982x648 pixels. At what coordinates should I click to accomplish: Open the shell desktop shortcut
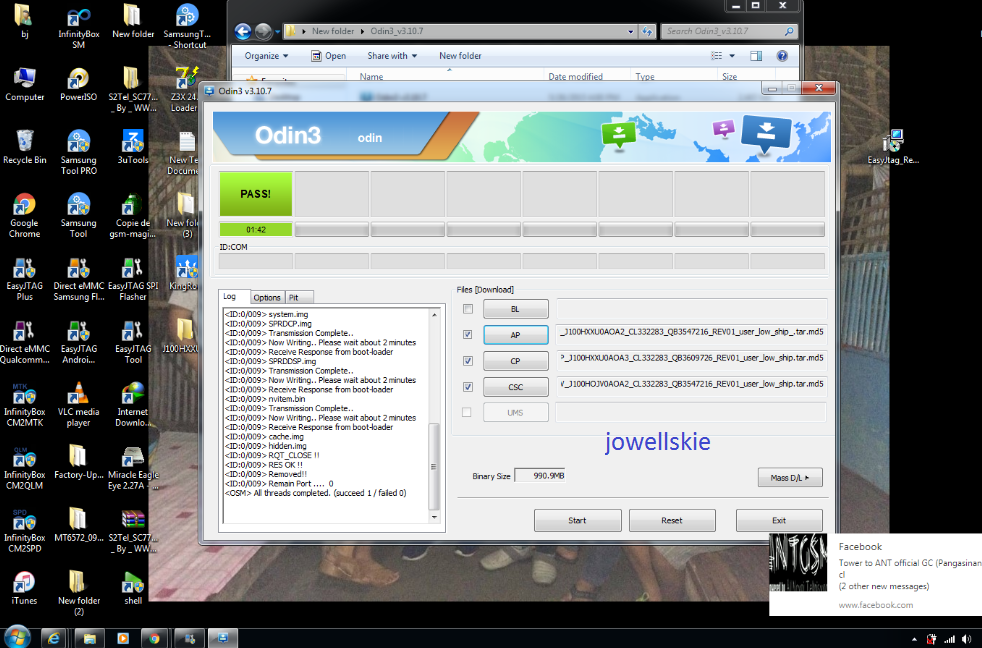pos(133,587)
